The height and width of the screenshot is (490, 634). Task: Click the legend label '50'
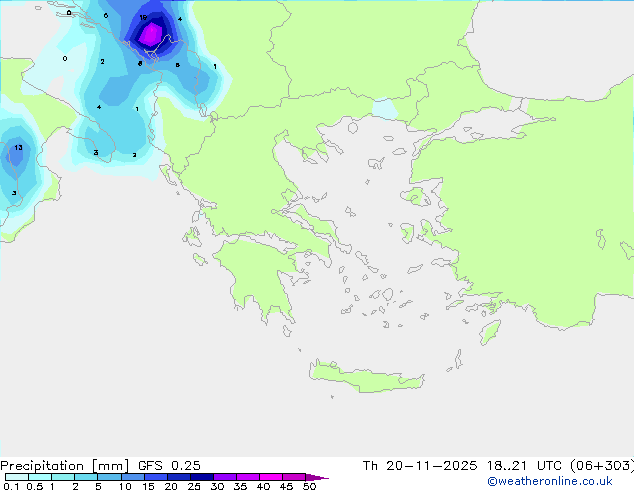tap(309, 486)
